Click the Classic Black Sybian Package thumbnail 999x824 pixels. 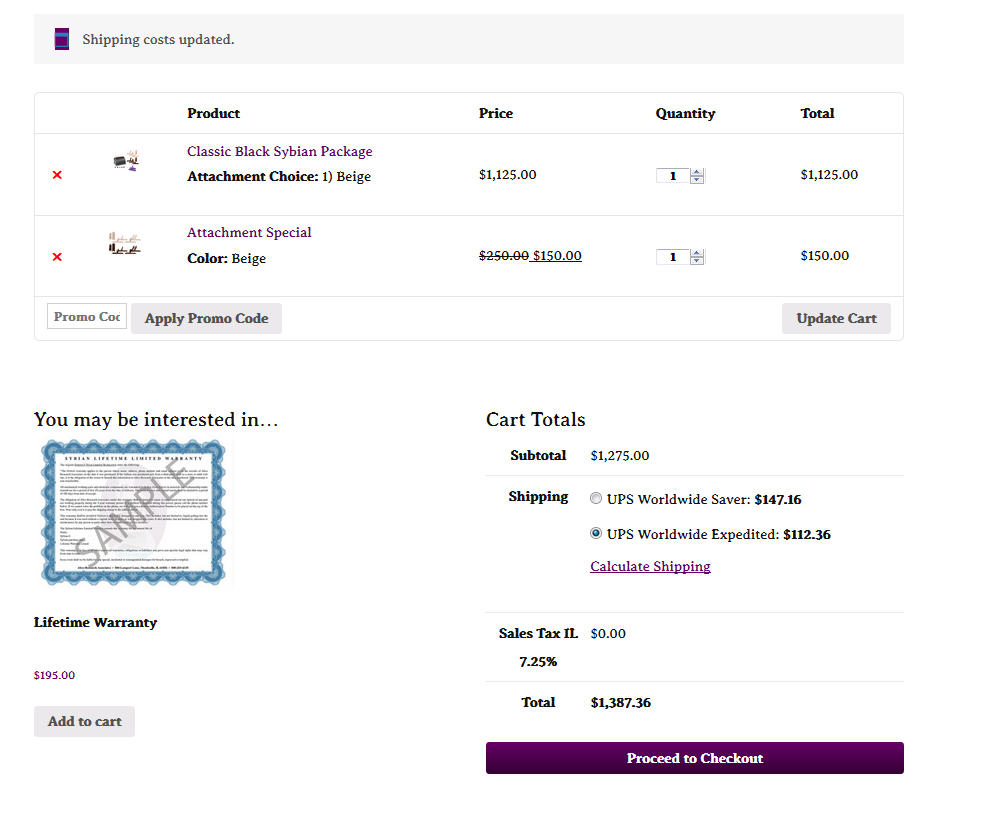pos(126,160)
